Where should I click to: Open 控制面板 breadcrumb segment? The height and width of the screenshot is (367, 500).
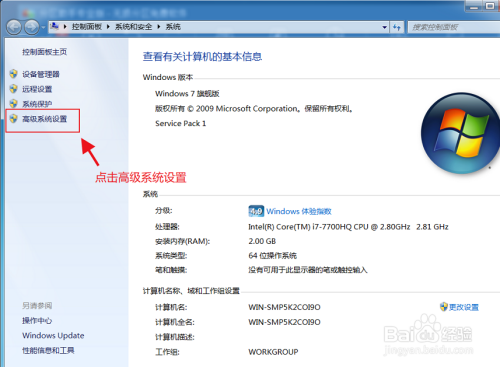coord(87,27)
